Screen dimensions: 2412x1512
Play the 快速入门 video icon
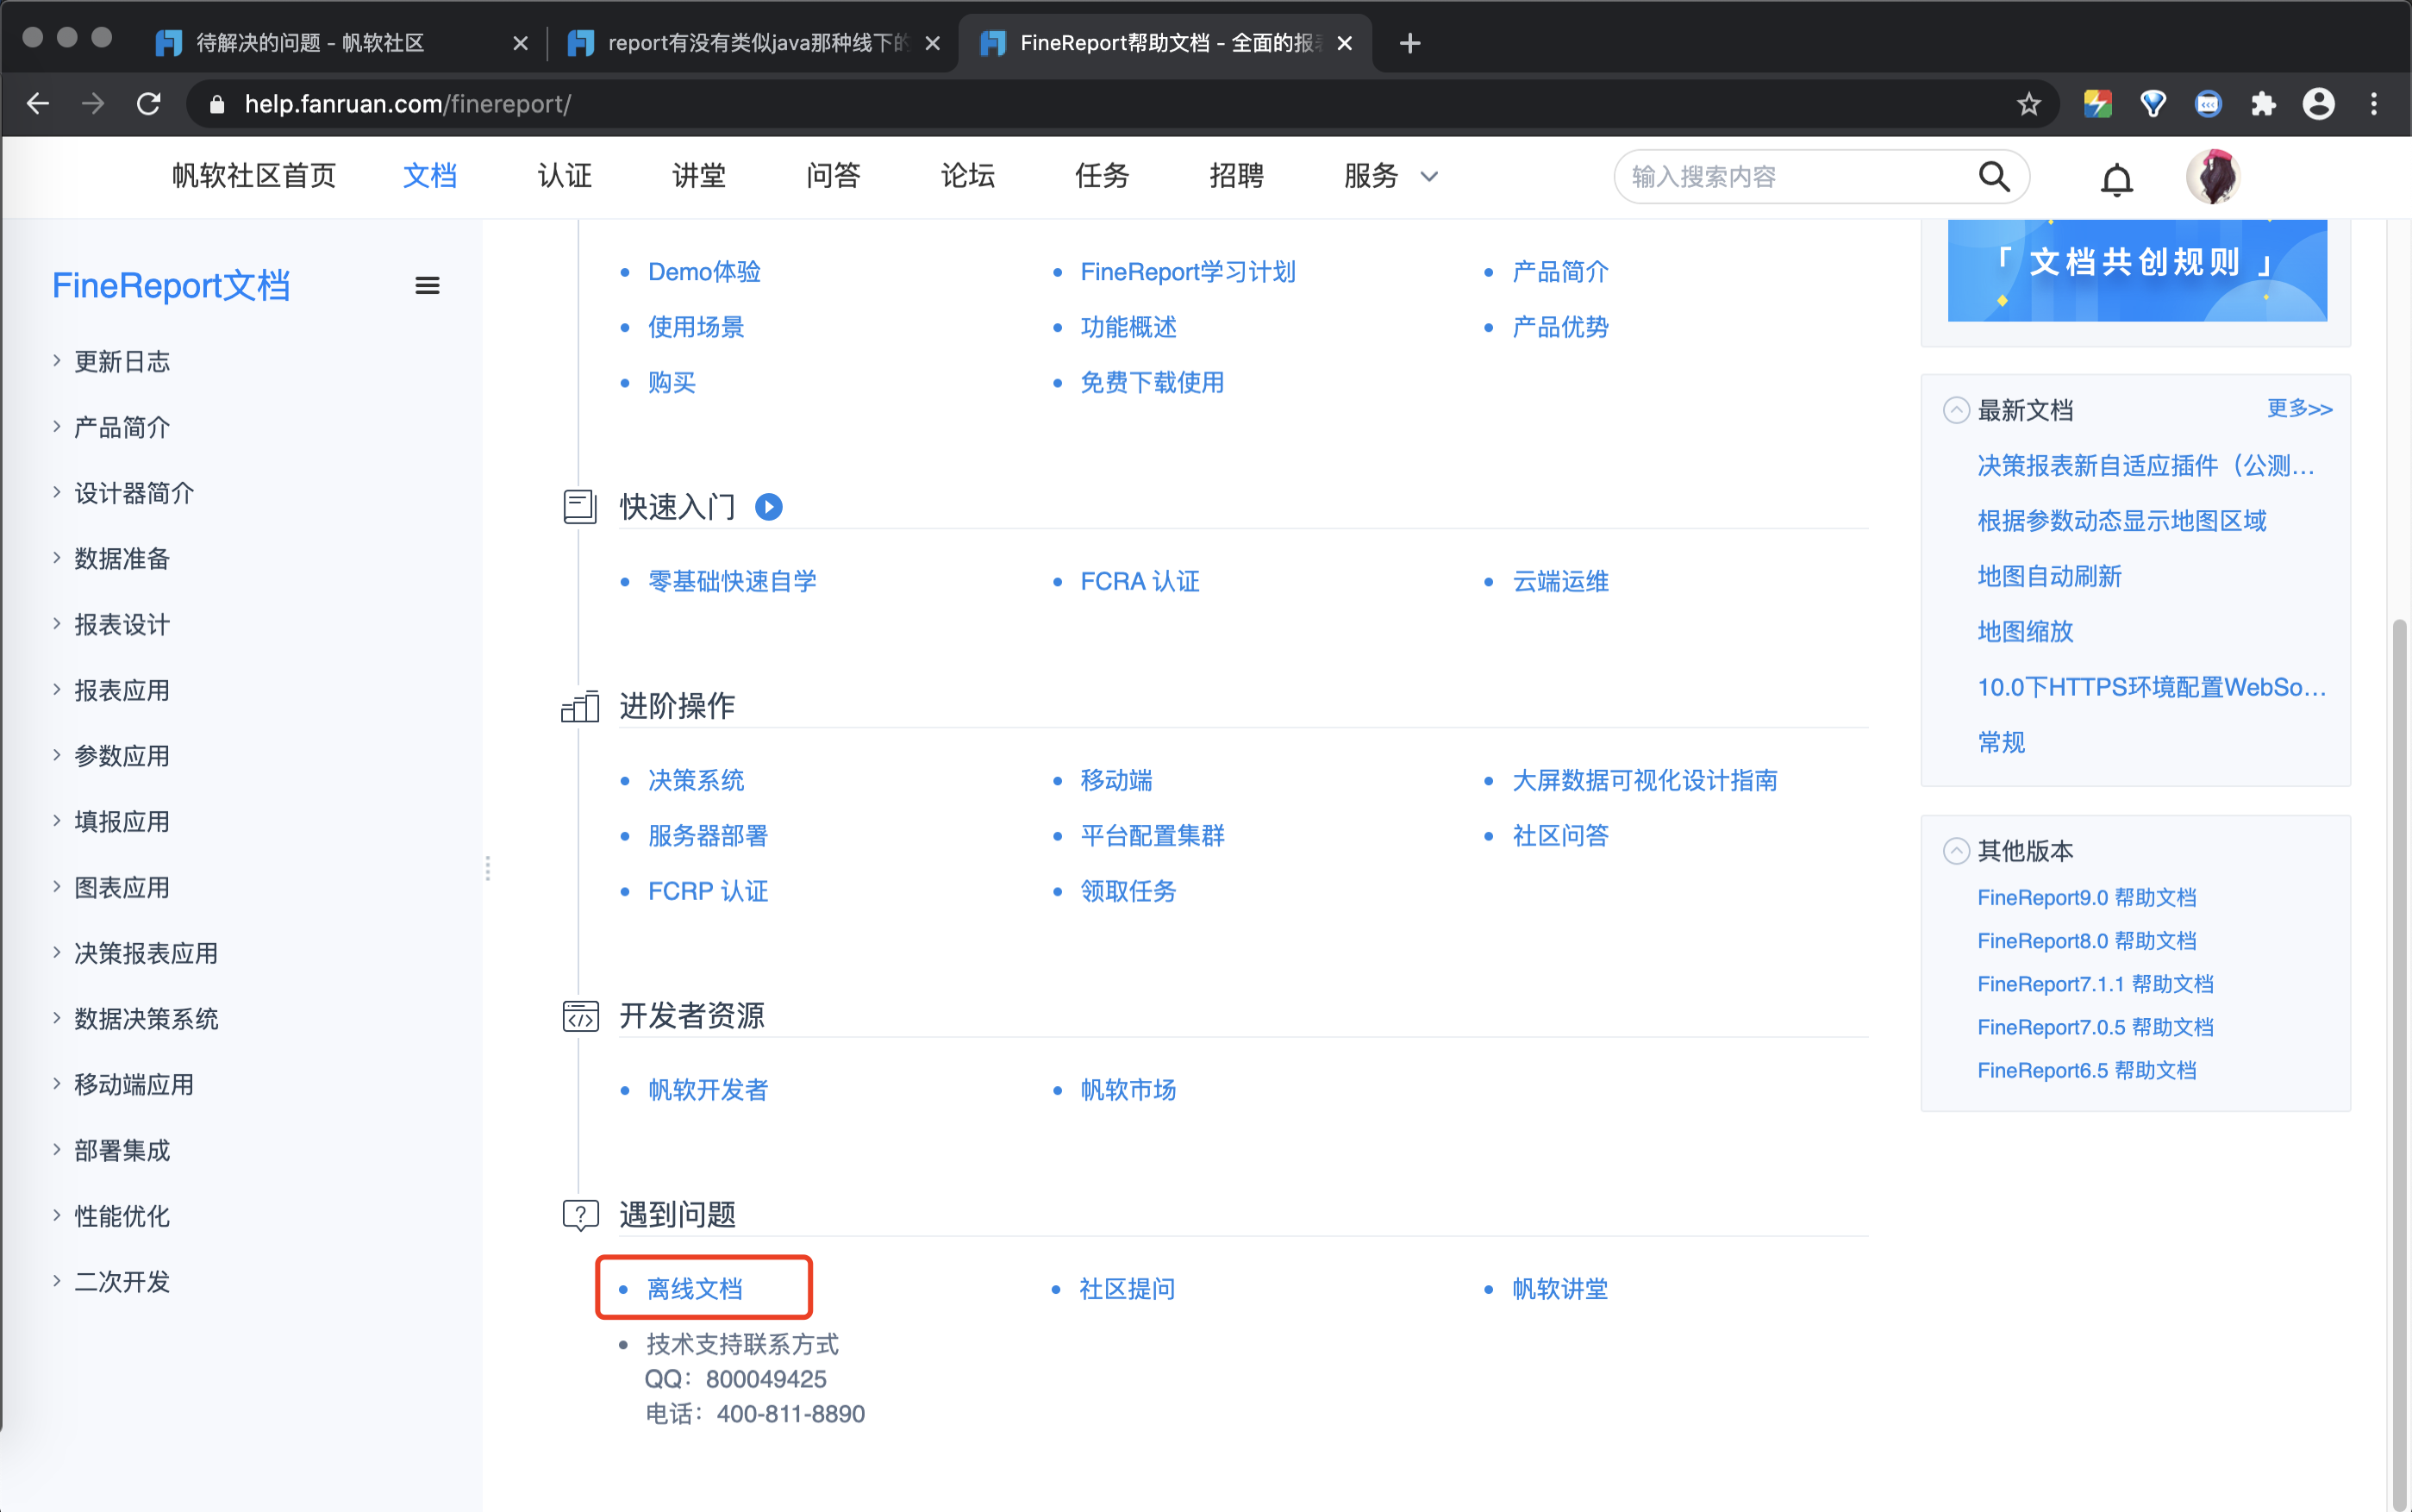click(768, 507)
